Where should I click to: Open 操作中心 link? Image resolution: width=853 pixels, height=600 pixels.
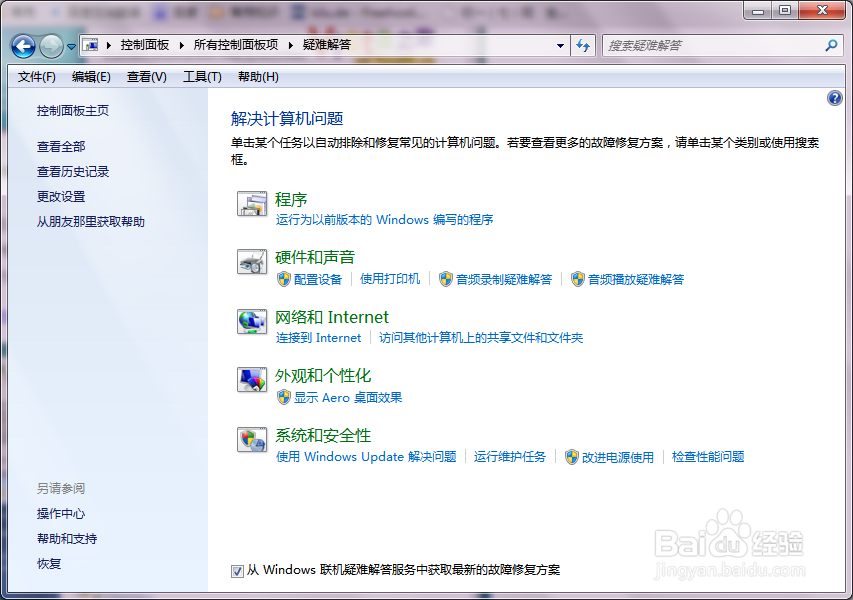61,514
